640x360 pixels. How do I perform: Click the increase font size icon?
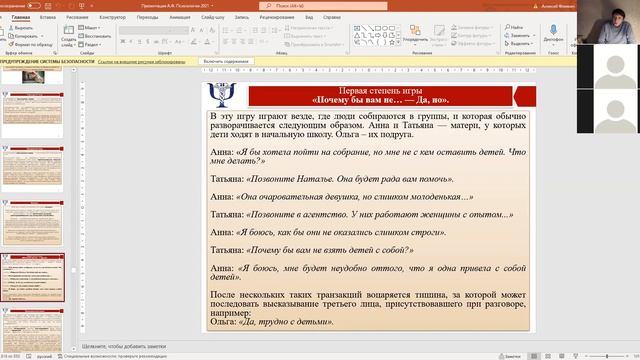click(193, 30)
